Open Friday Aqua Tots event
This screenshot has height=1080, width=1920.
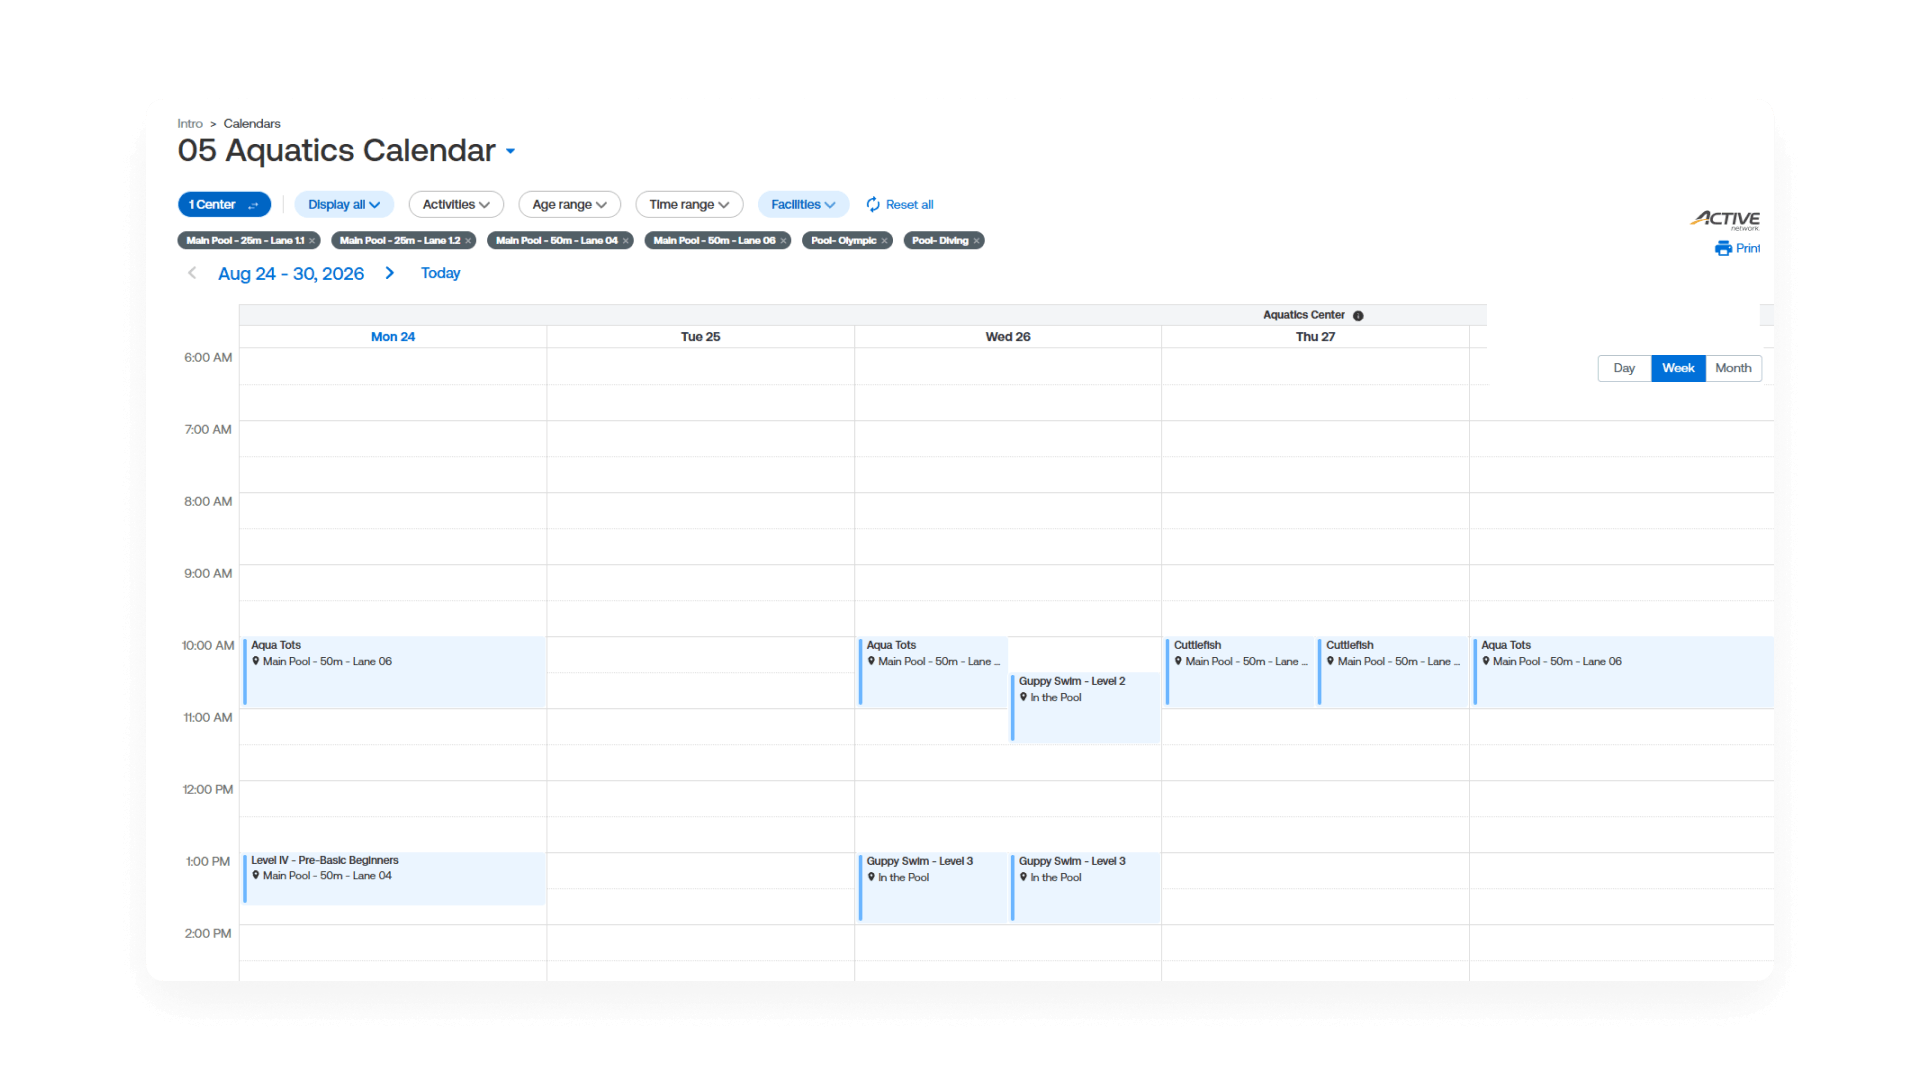1624,672
